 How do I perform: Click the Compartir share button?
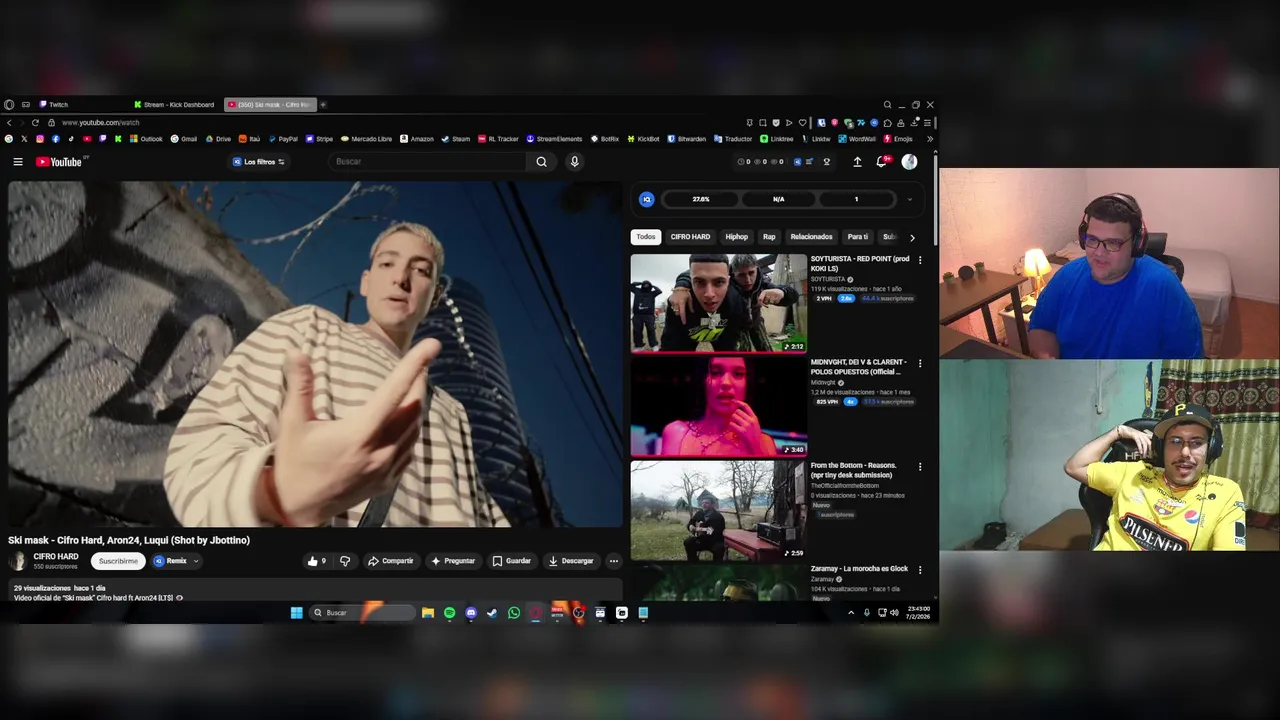coord(390,561)
